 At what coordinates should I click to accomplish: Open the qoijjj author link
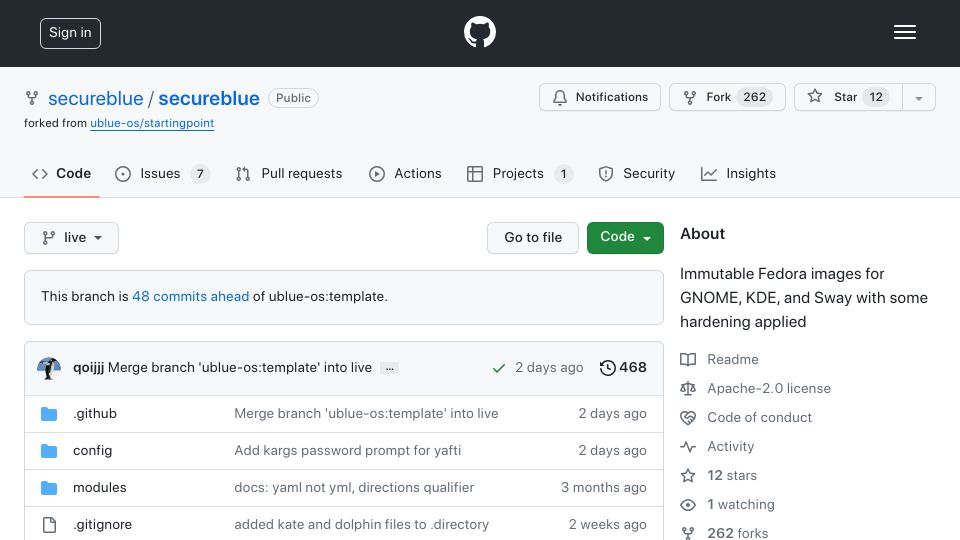click(88, 368)
